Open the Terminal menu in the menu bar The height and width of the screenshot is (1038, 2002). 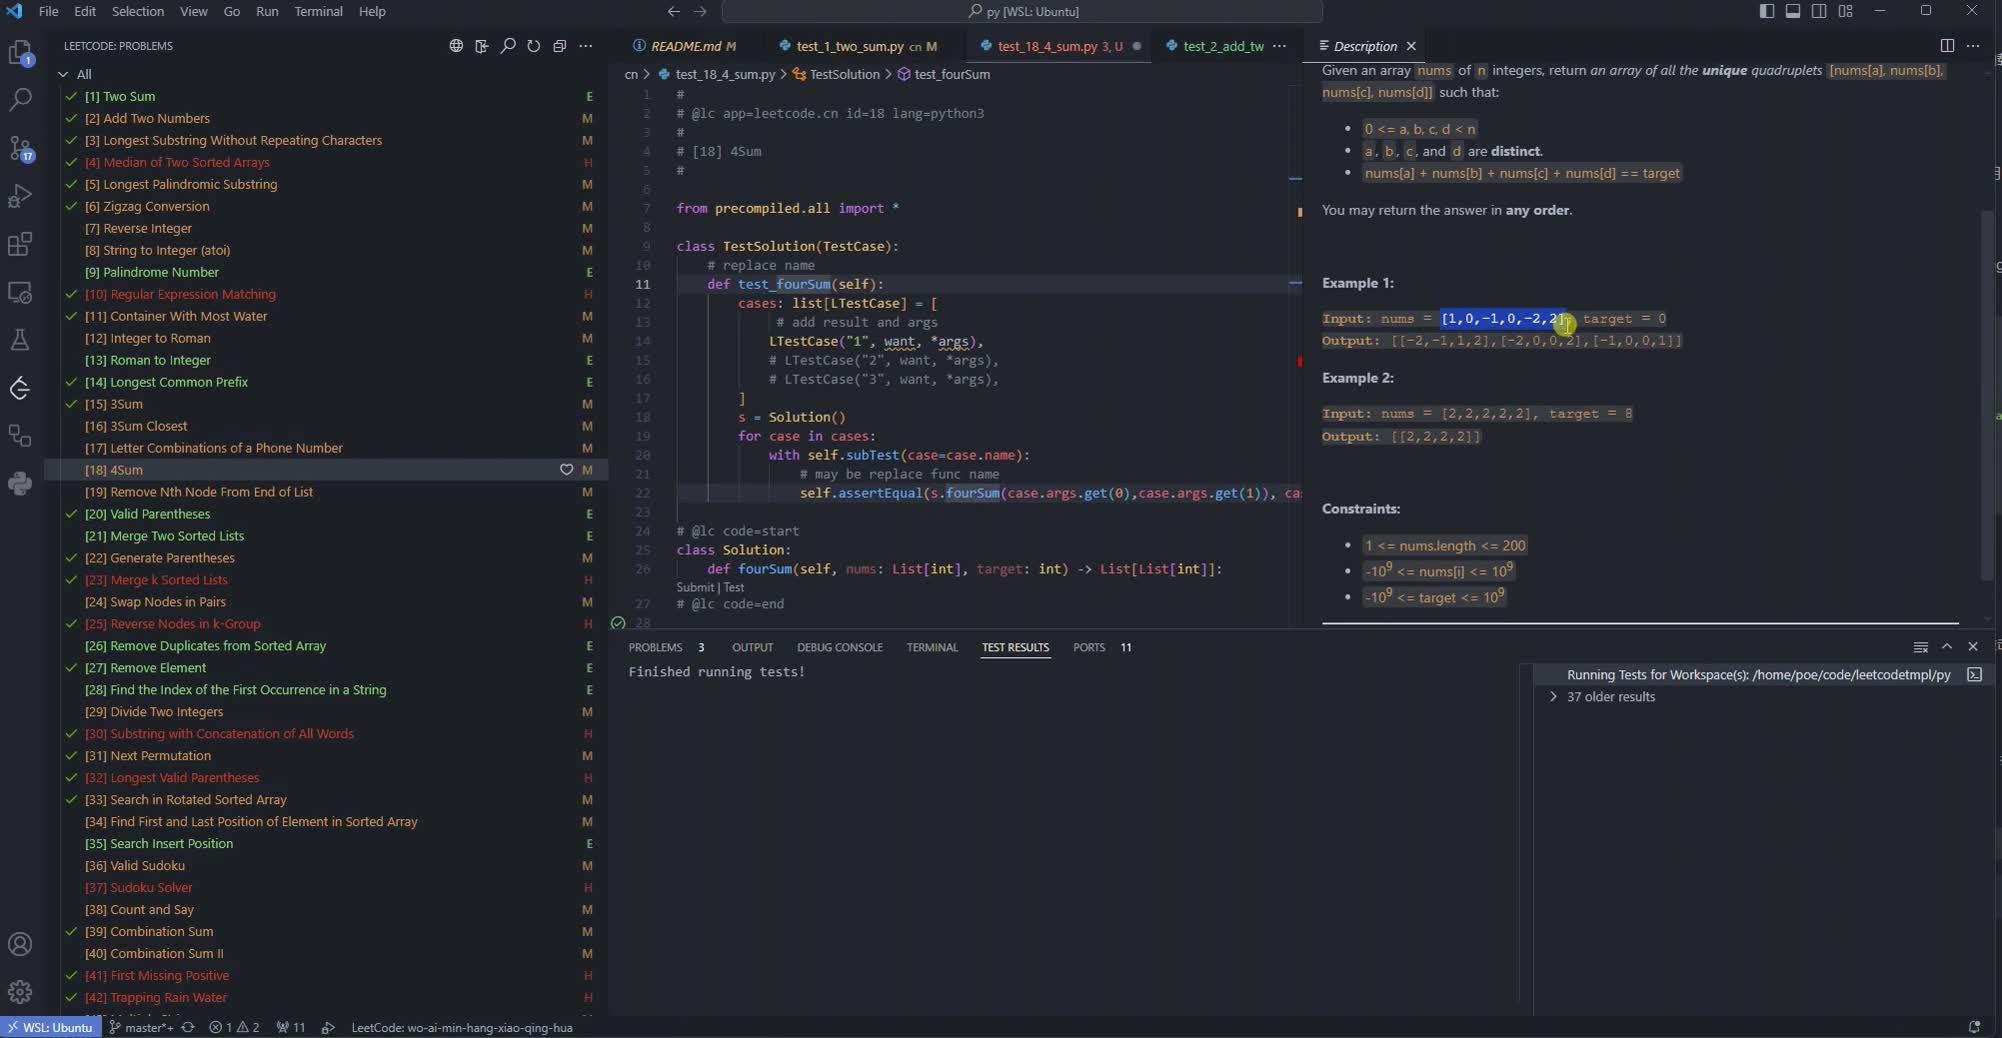coord(318,11)
